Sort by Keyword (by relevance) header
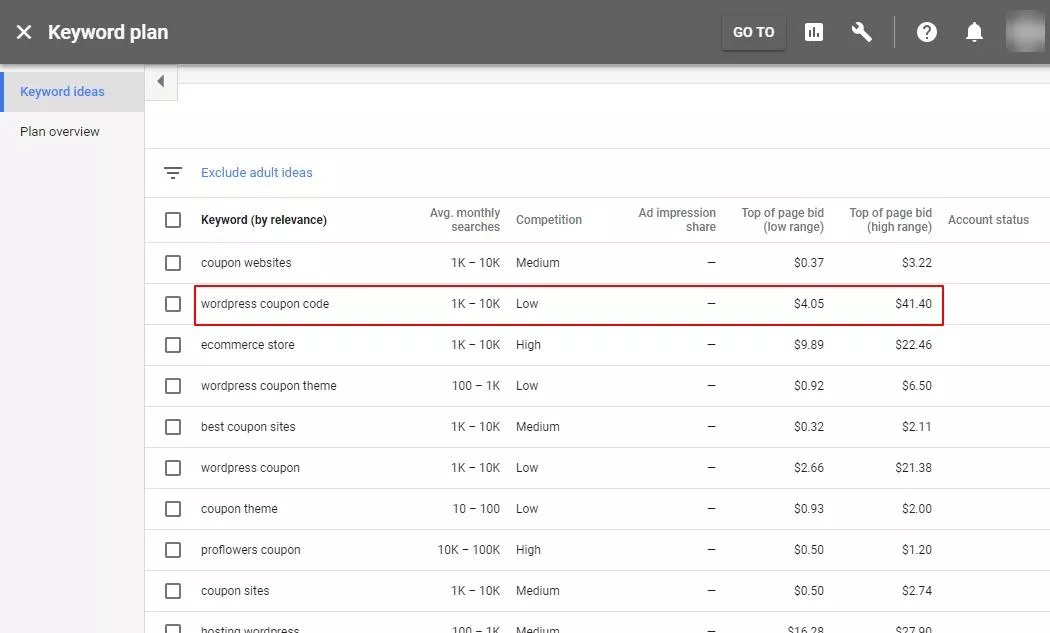Viewport: 1050px width, 633px height. tap(264, 220)
